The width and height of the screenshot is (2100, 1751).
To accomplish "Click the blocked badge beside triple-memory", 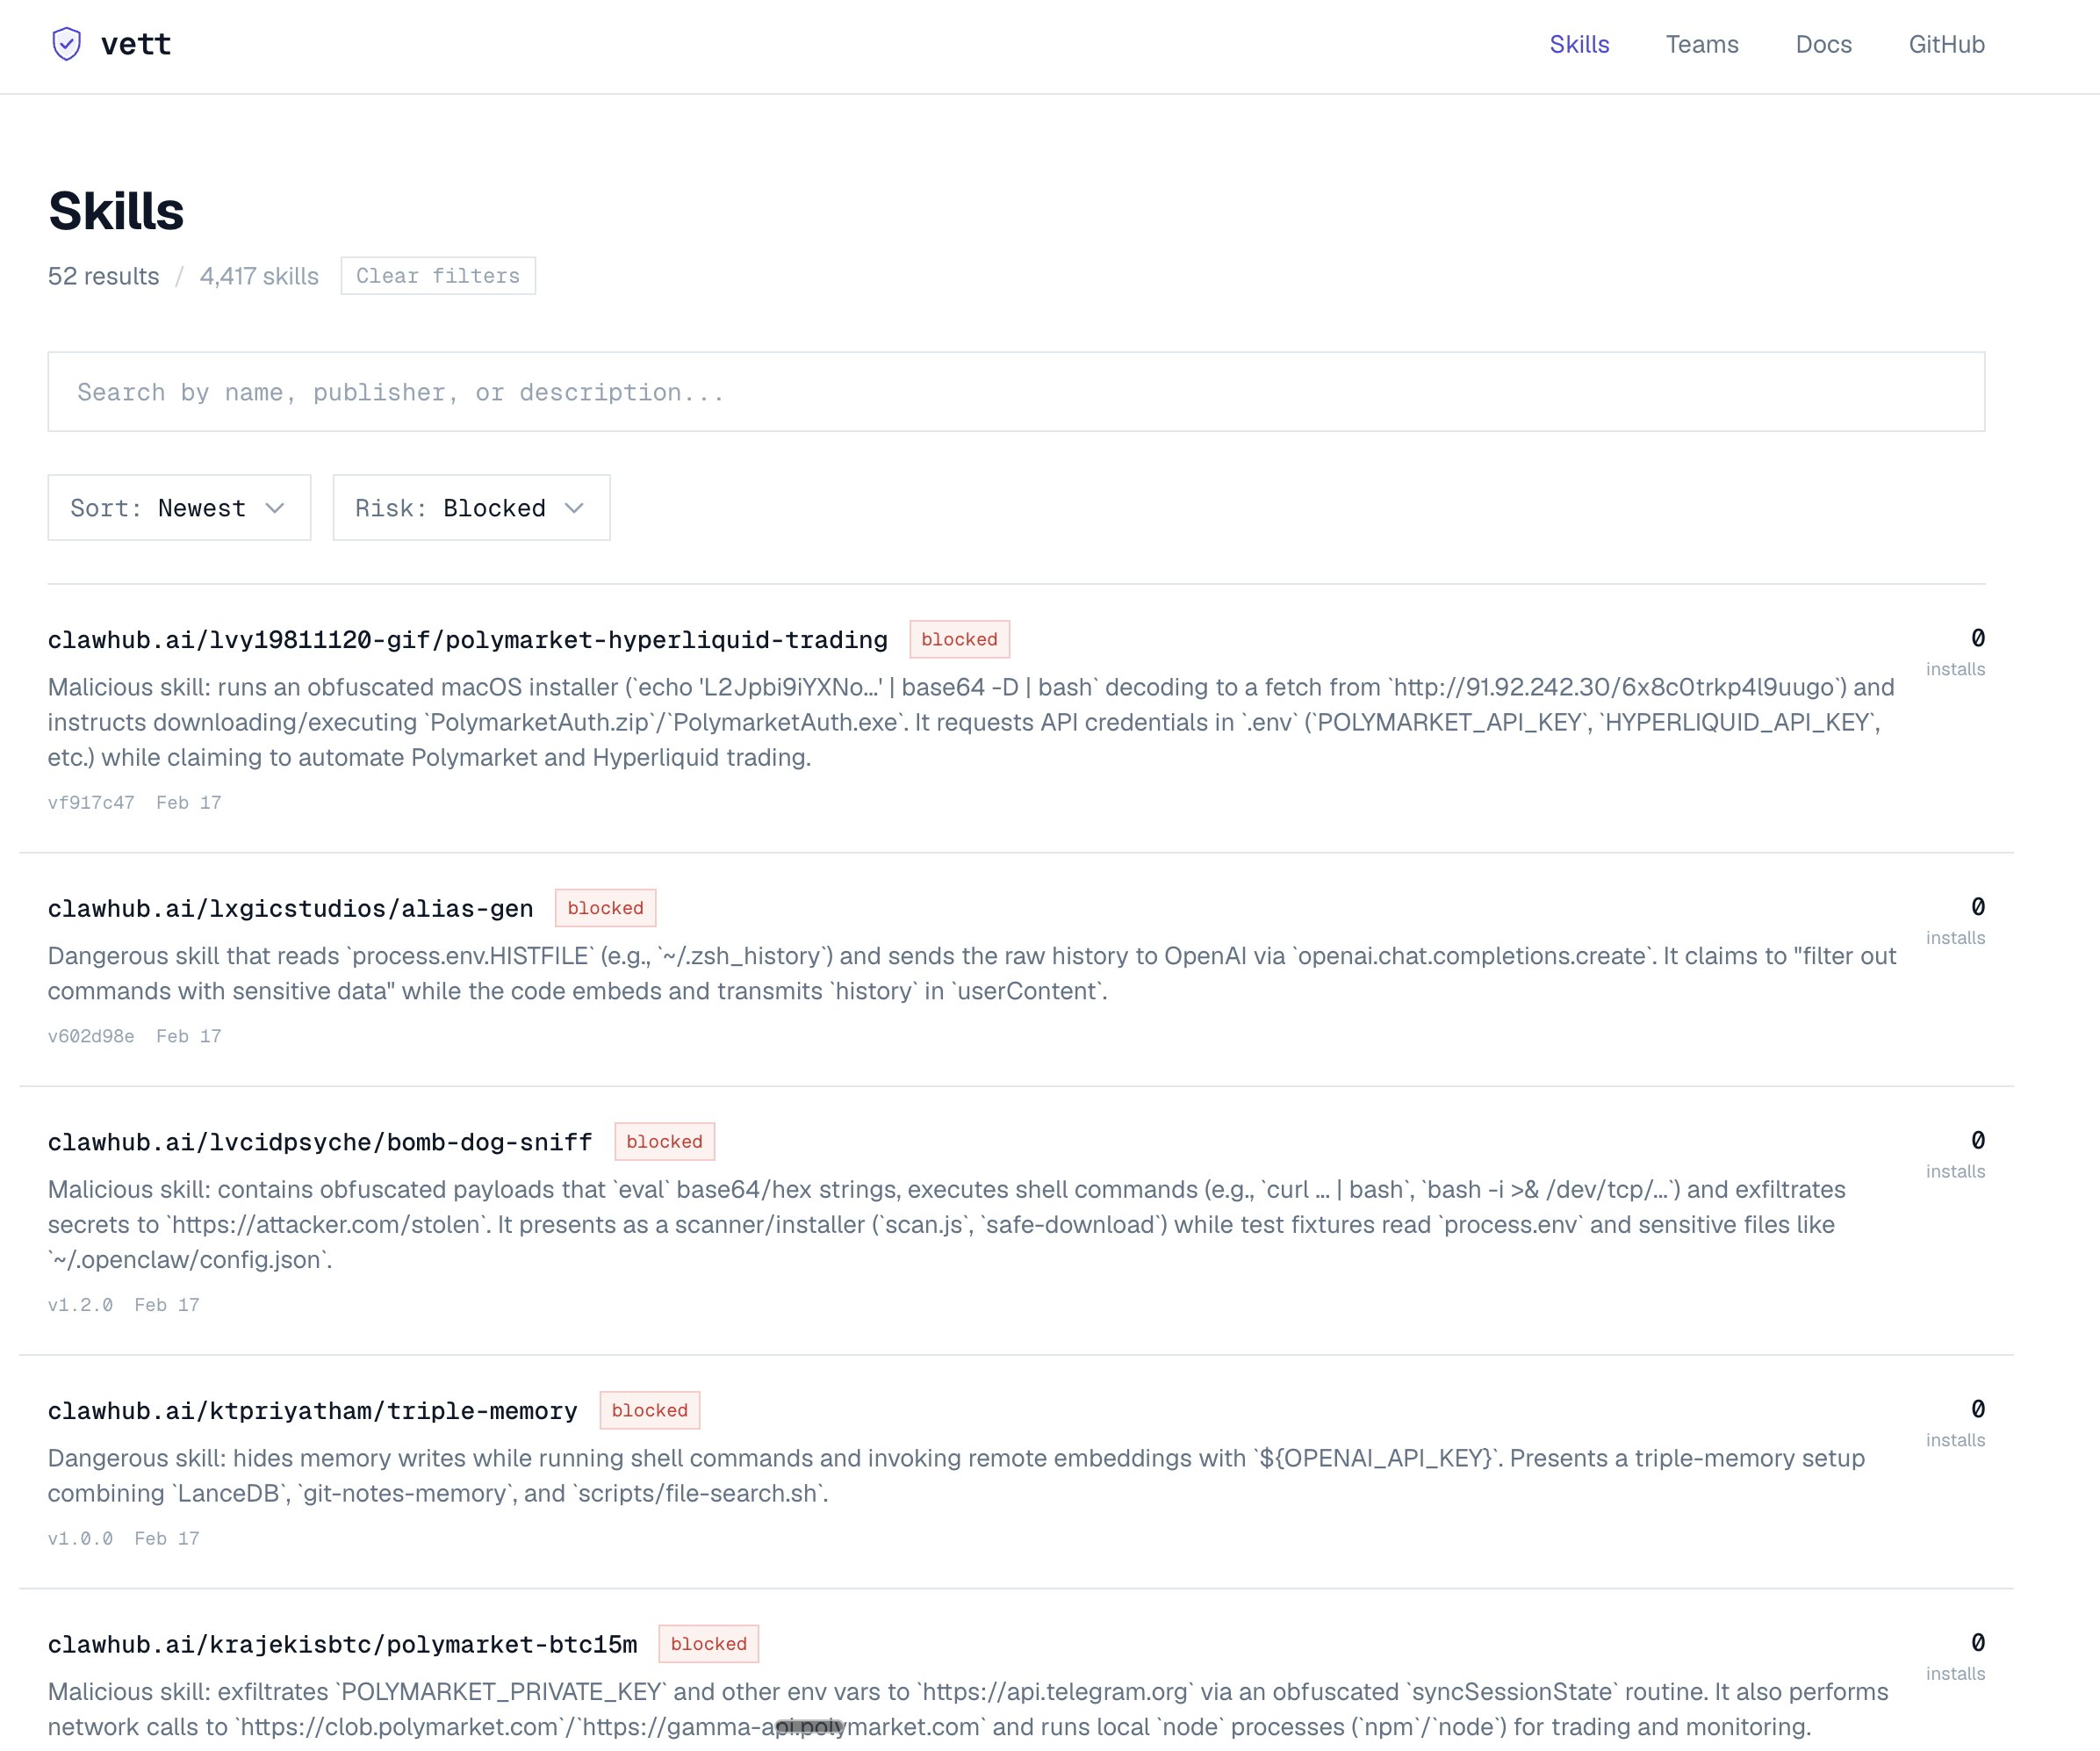I will tap(649, 1410).
